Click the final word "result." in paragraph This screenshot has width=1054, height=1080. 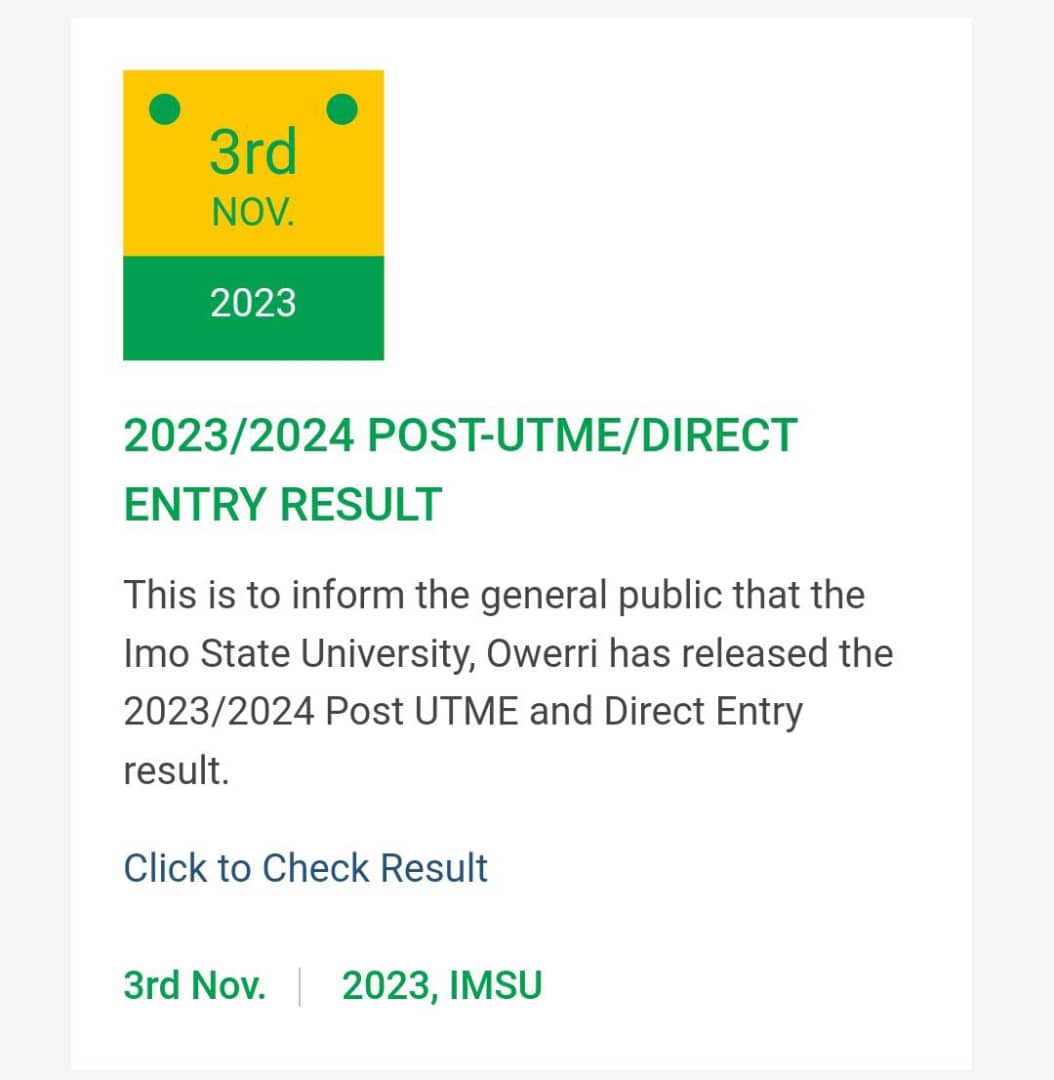click(x=176, y=770)
